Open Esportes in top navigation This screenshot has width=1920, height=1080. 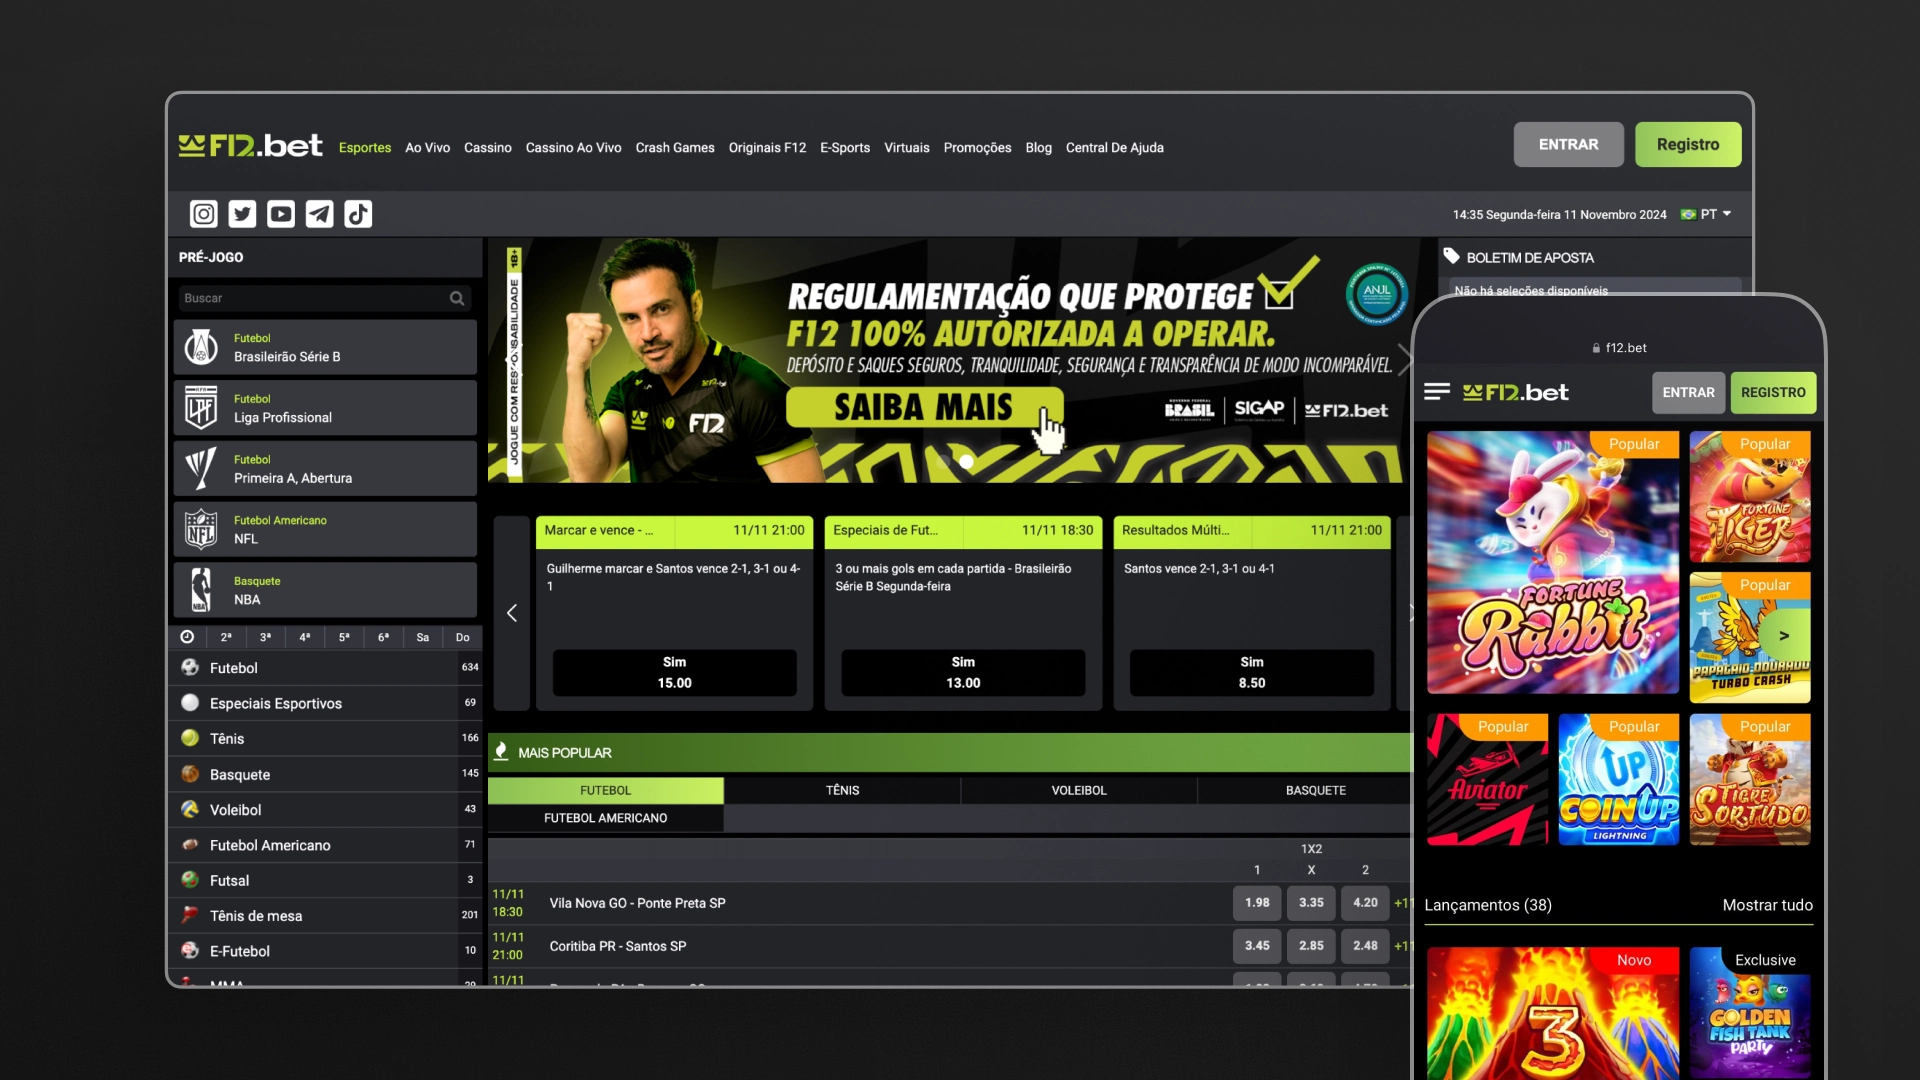click(365, 147)
